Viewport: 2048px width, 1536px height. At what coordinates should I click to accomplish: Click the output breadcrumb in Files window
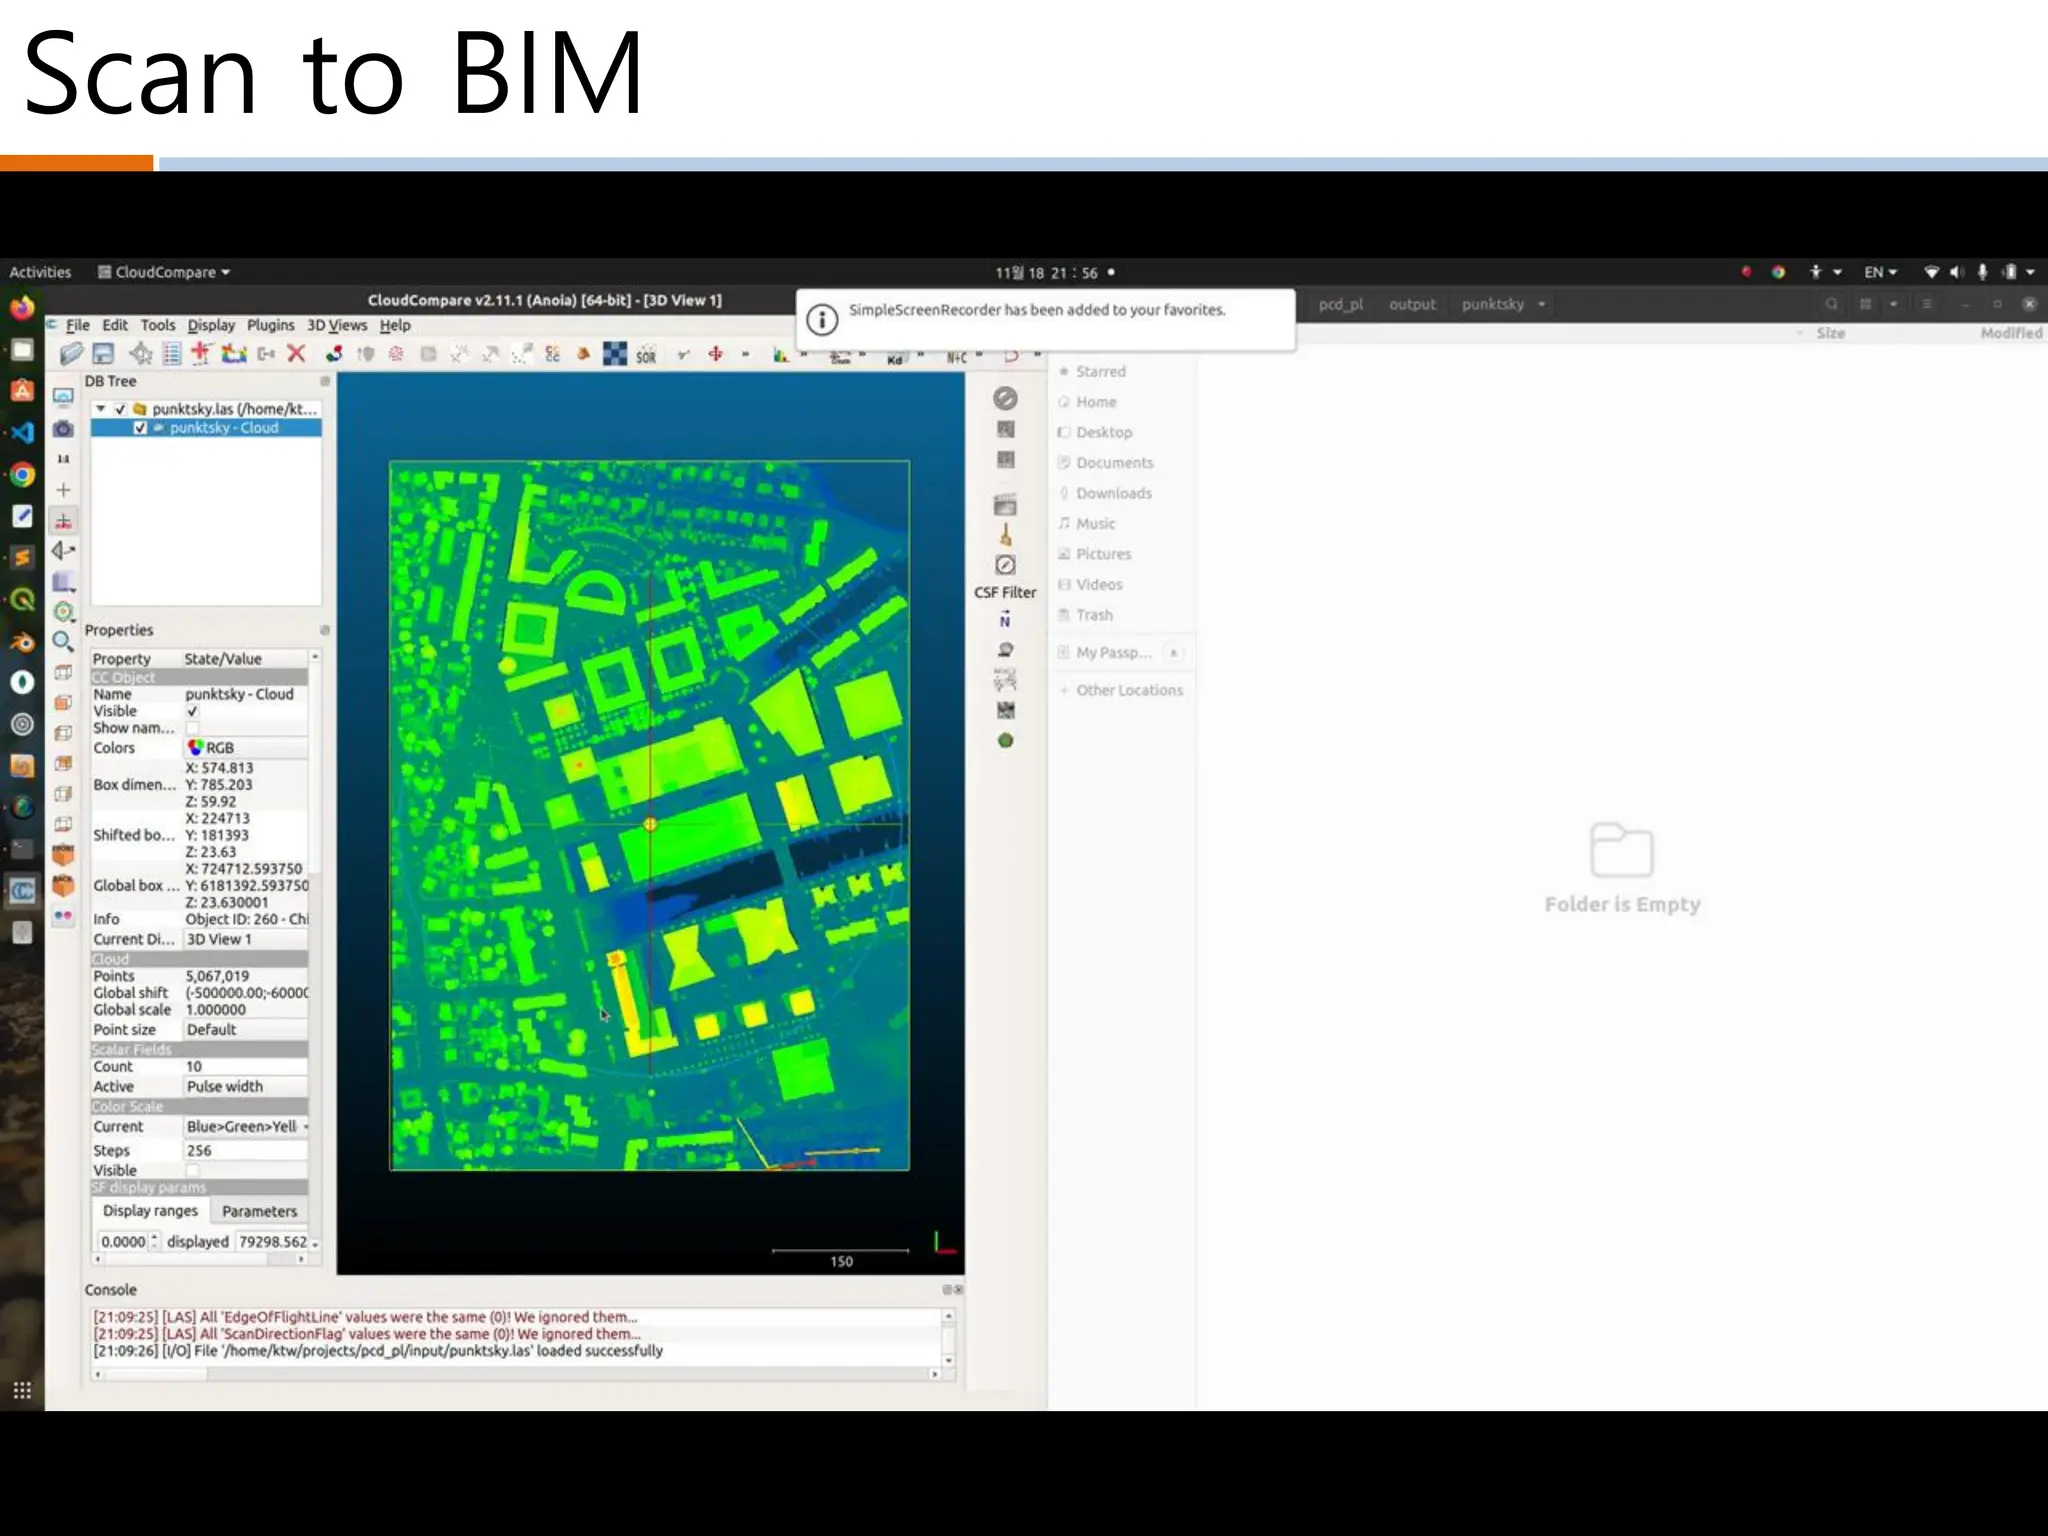1412,304
